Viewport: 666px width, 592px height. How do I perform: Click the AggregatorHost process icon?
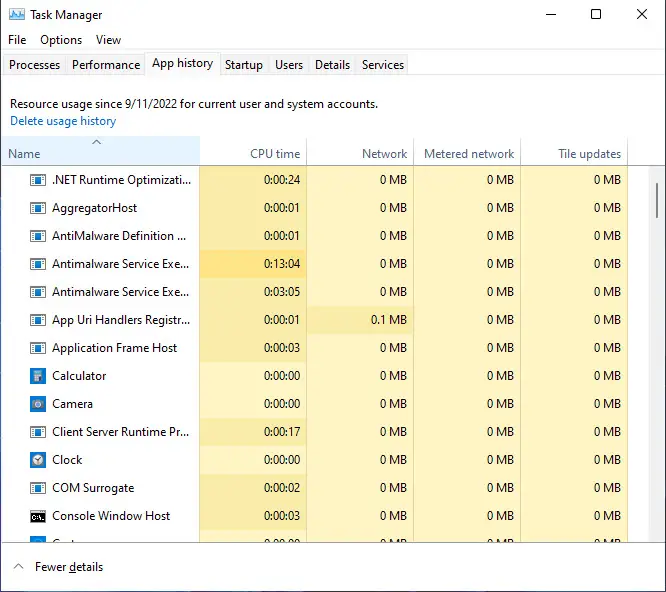click(38, 208)
